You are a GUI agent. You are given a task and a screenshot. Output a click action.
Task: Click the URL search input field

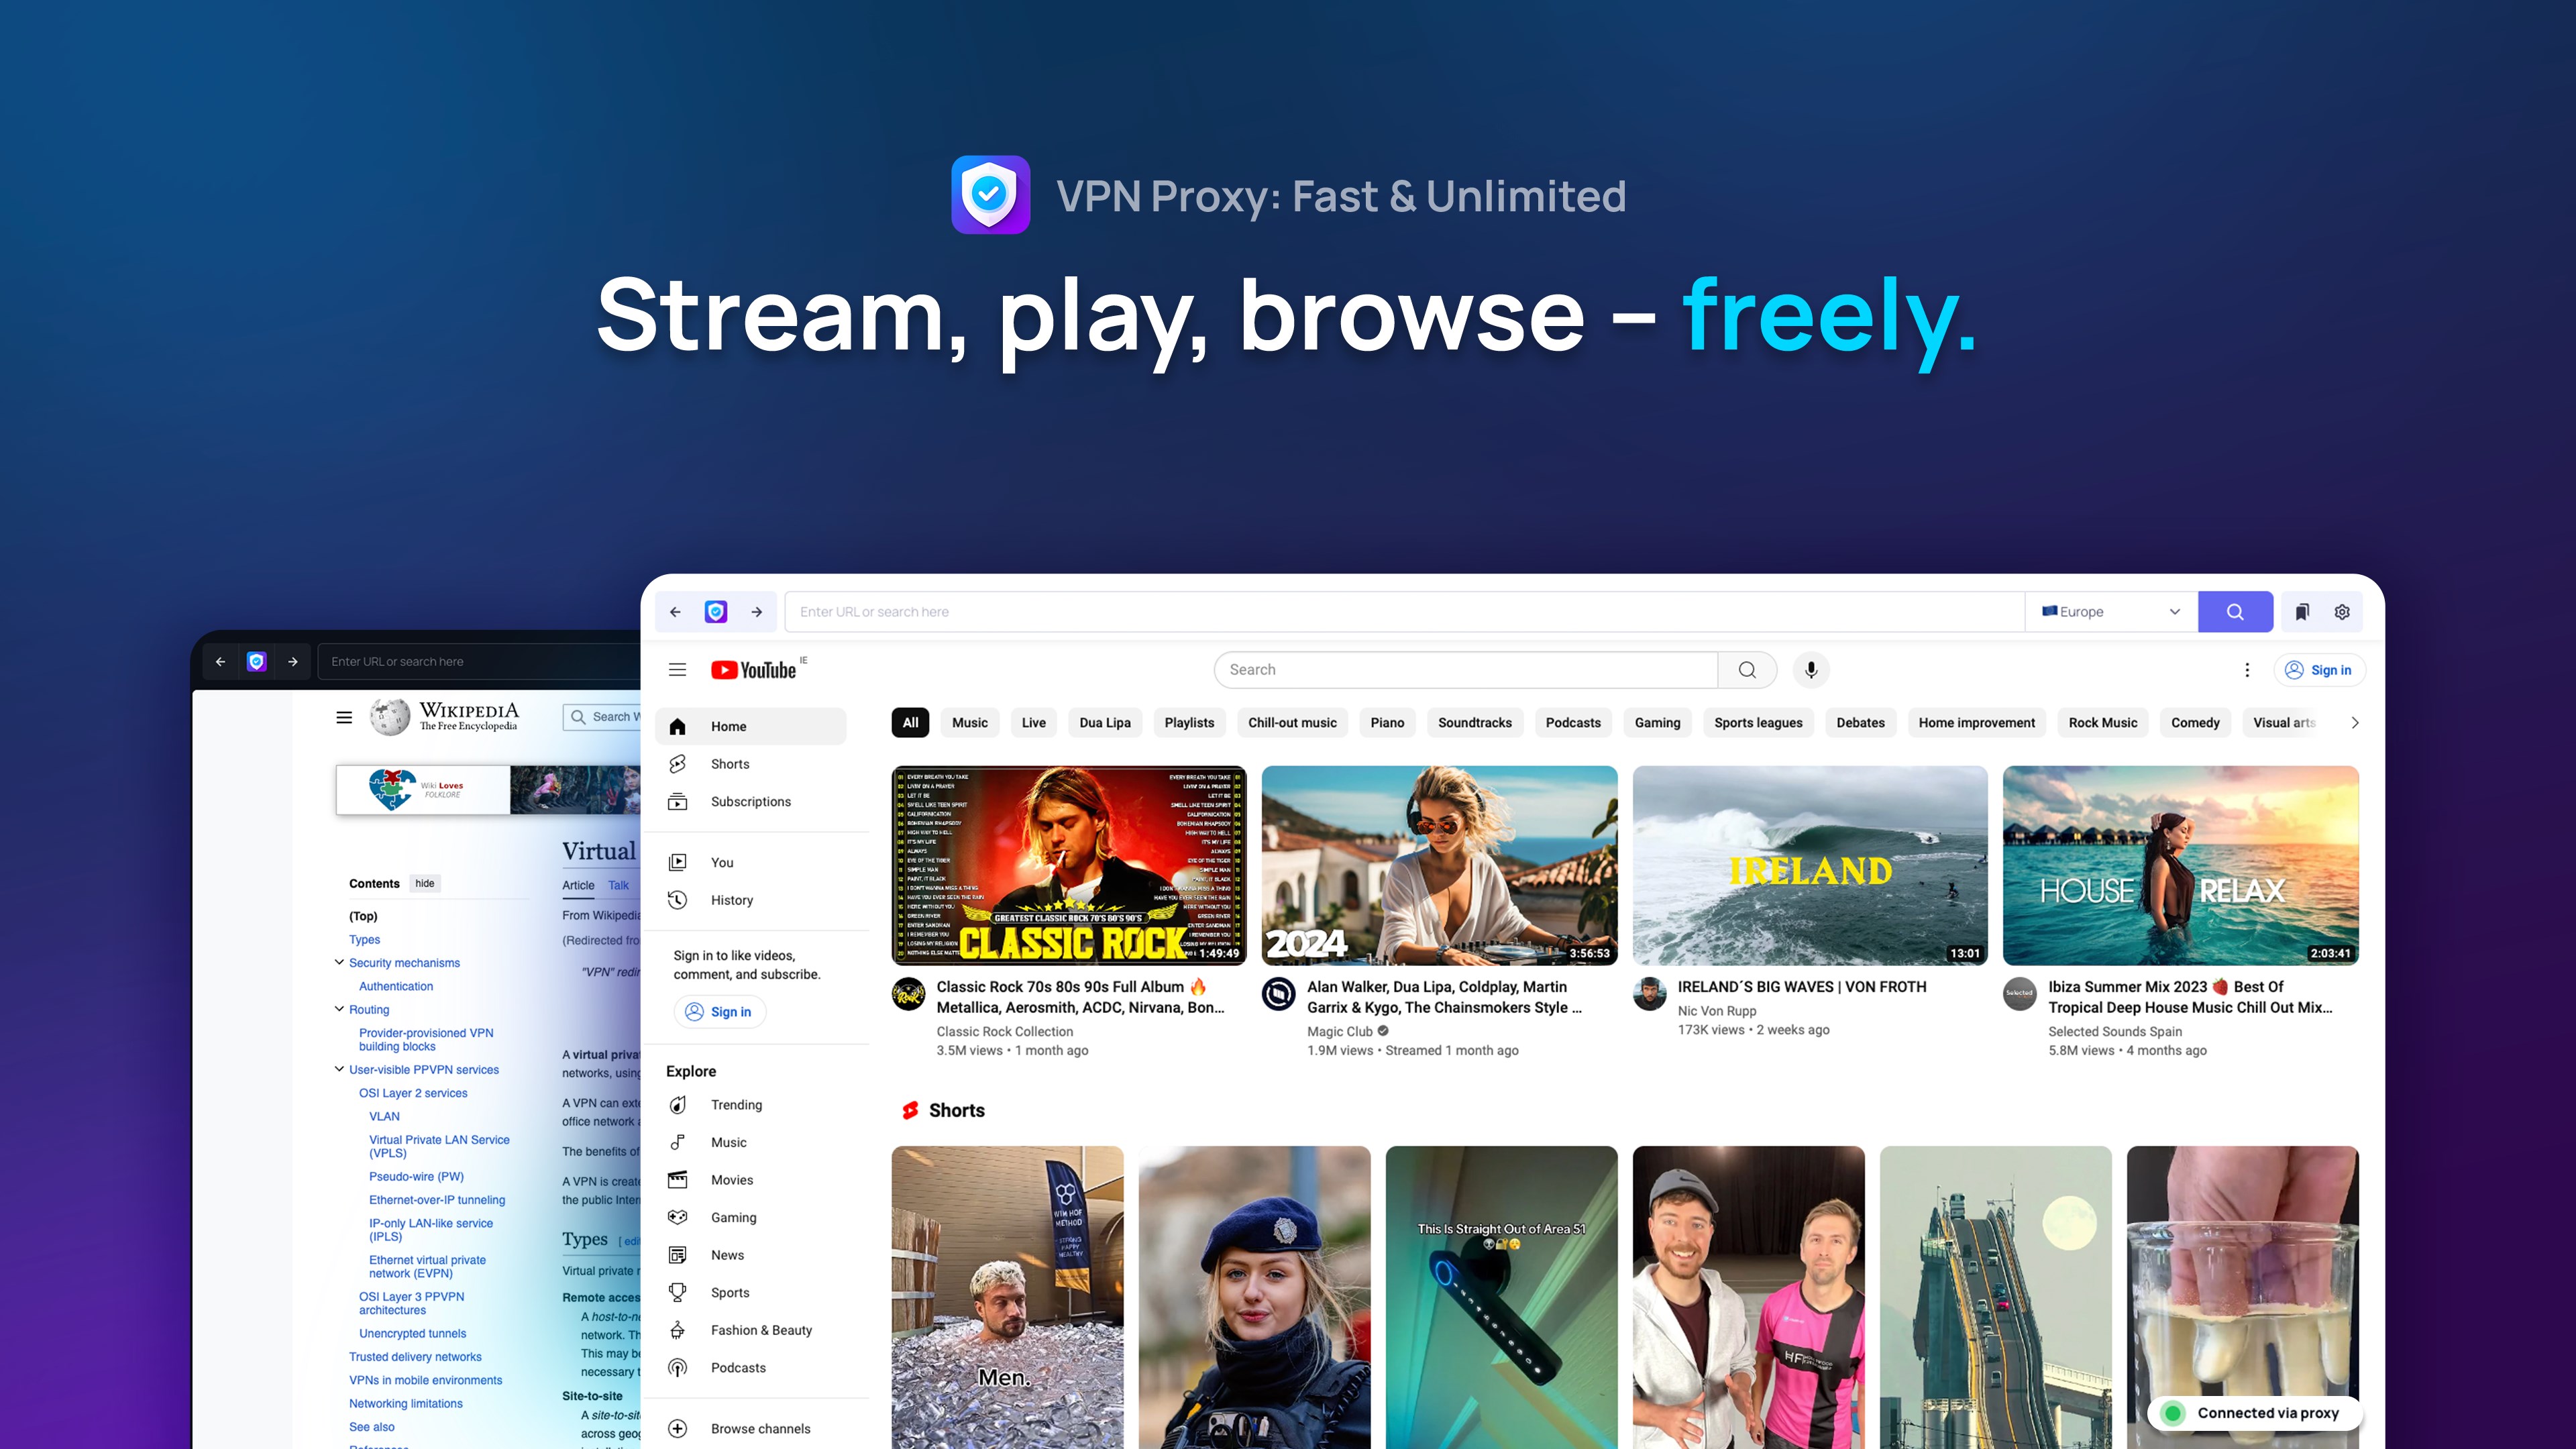(1400, 611)
